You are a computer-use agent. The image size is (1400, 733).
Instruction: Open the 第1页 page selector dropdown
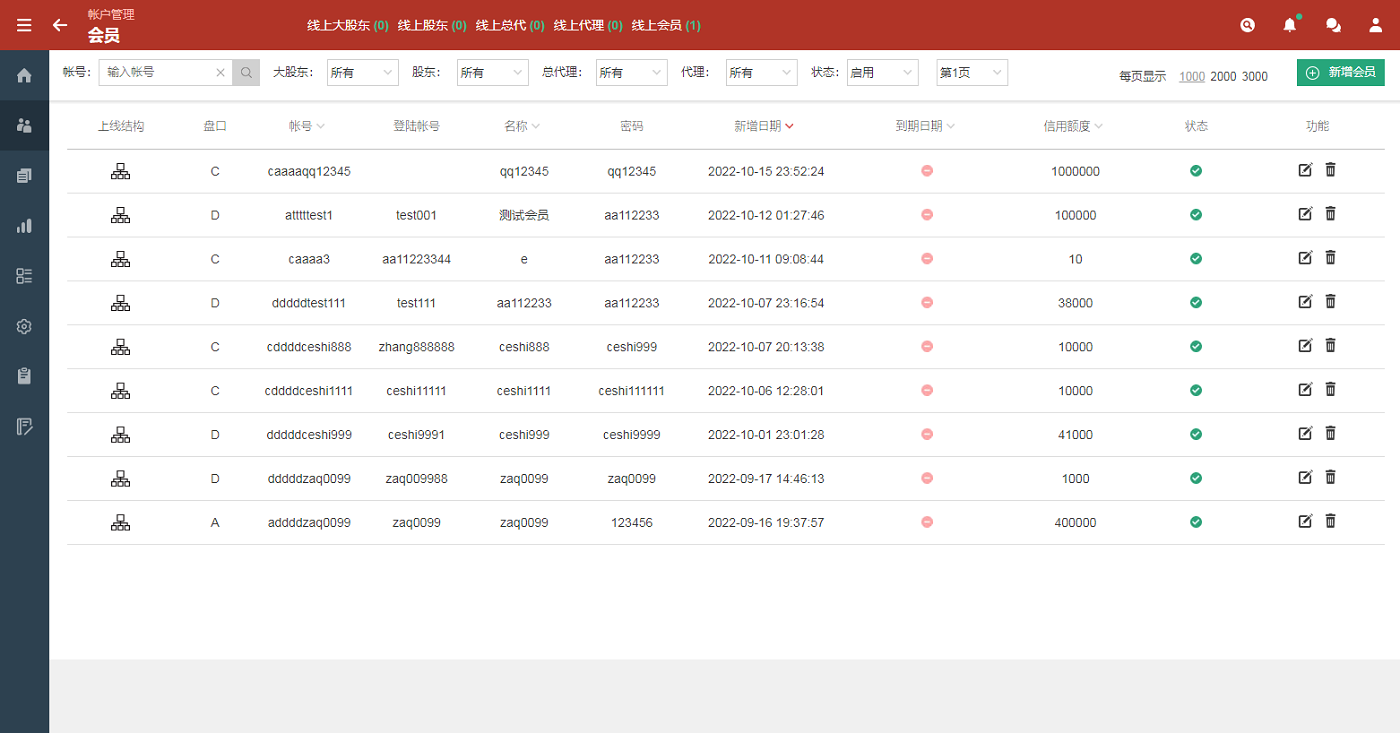(971, 72)
